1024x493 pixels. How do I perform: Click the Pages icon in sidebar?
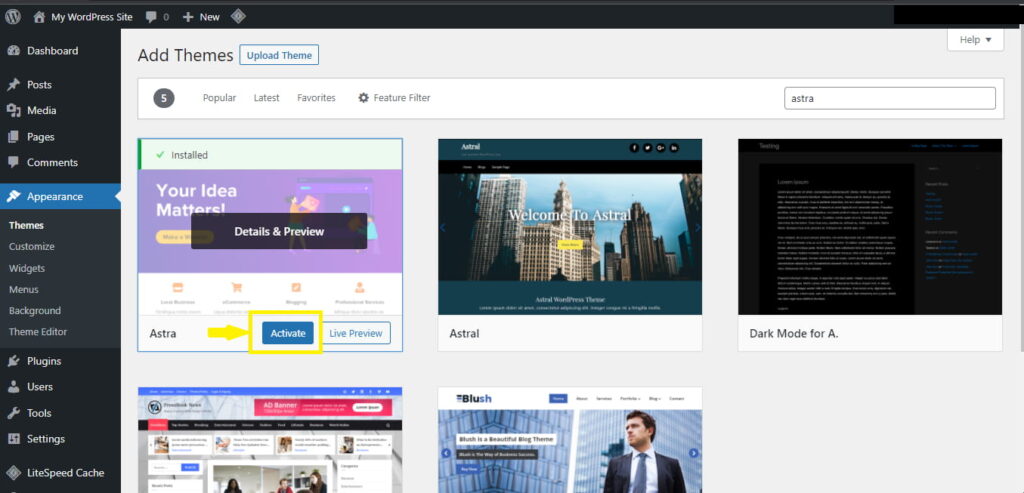[13, 137]
